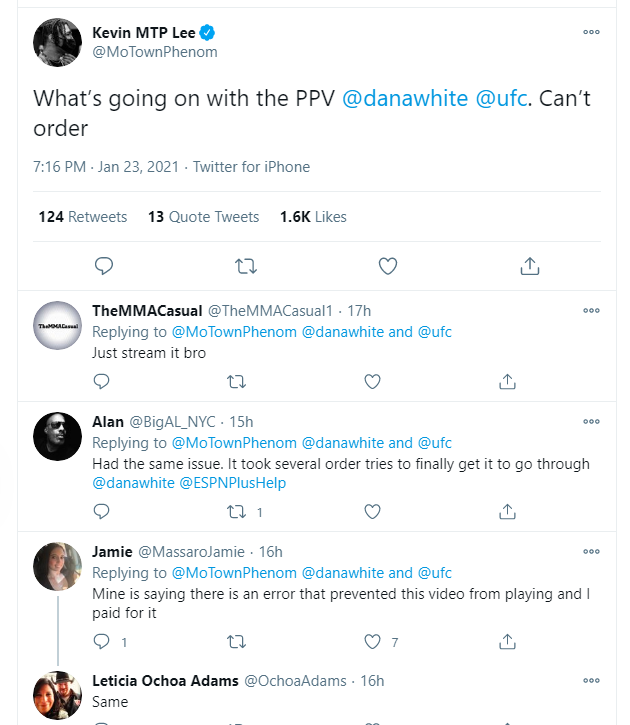This screenshot has height=725, width=630.
Task: Share Kevin MTP Lee's main tweet
Action: coord(530,265)
